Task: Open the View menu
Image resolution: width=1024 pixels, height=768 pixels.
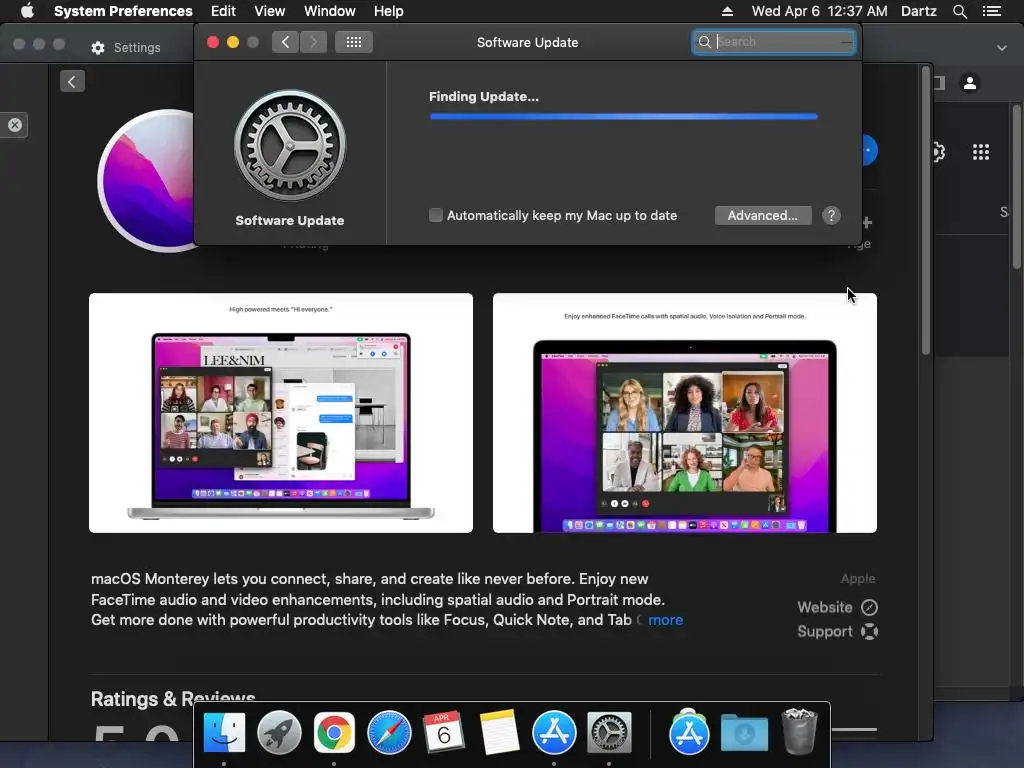Action: click(x=270, y=11)
